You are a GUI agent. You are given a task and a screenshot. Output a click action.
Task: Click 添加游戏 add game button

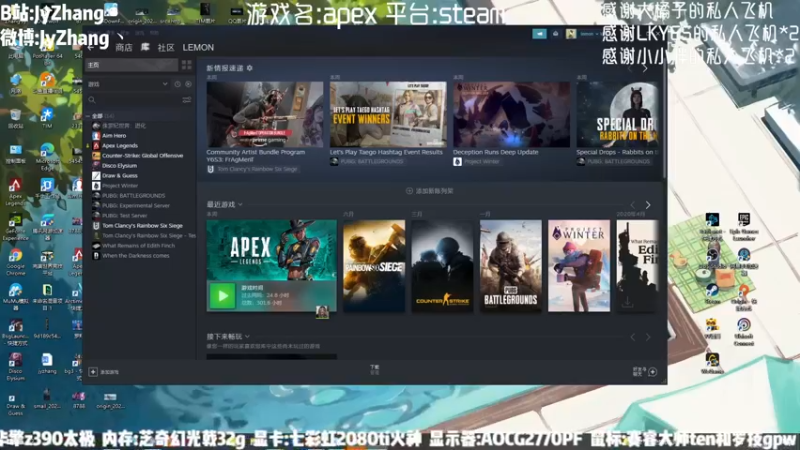[x=104, y=372]
